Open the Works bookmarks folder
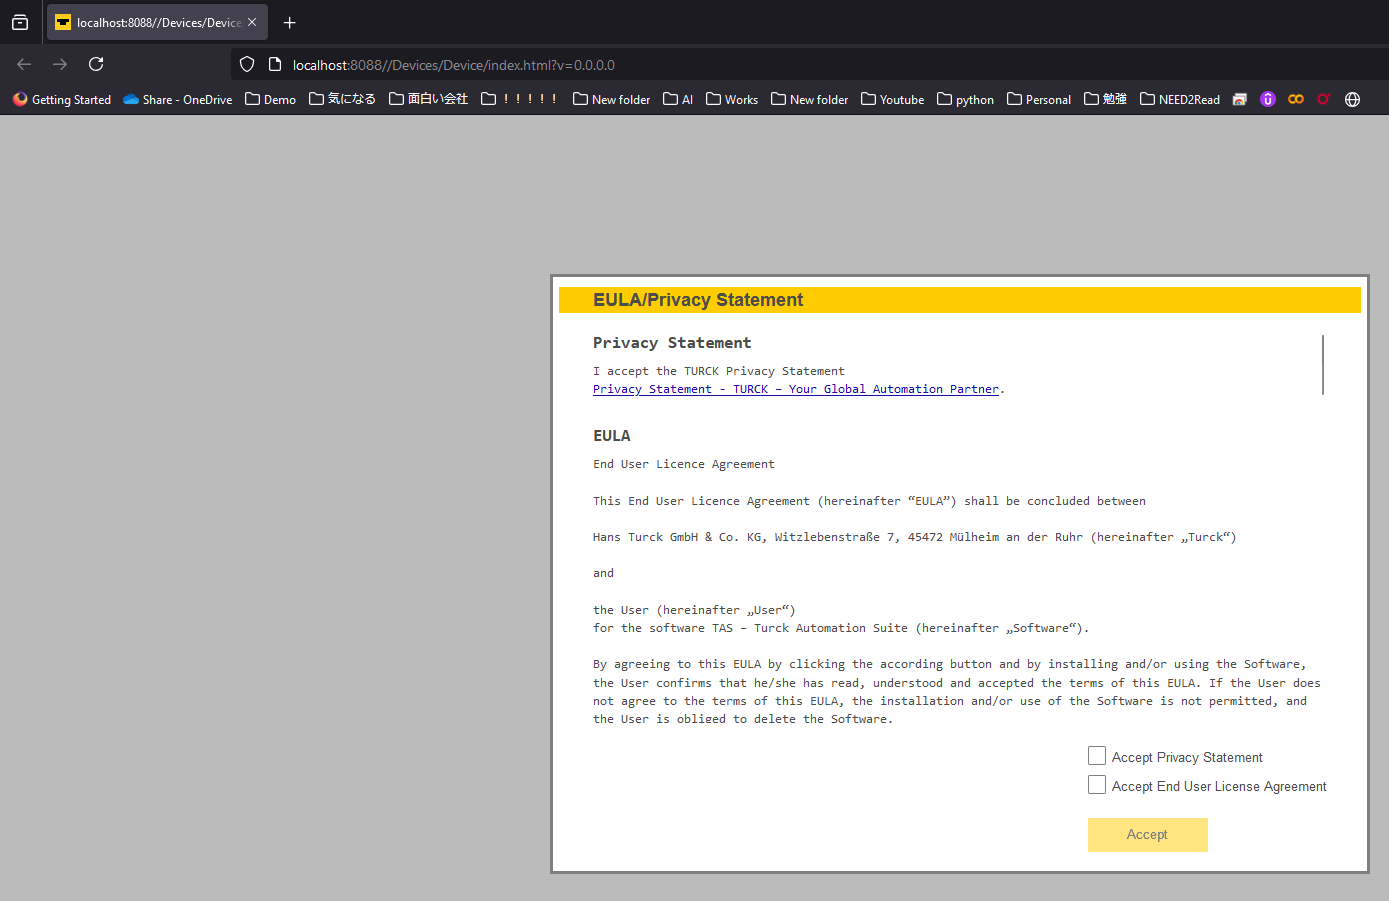Image resolution: width=1389 pixels, height=901 pixels. [732, 99]
